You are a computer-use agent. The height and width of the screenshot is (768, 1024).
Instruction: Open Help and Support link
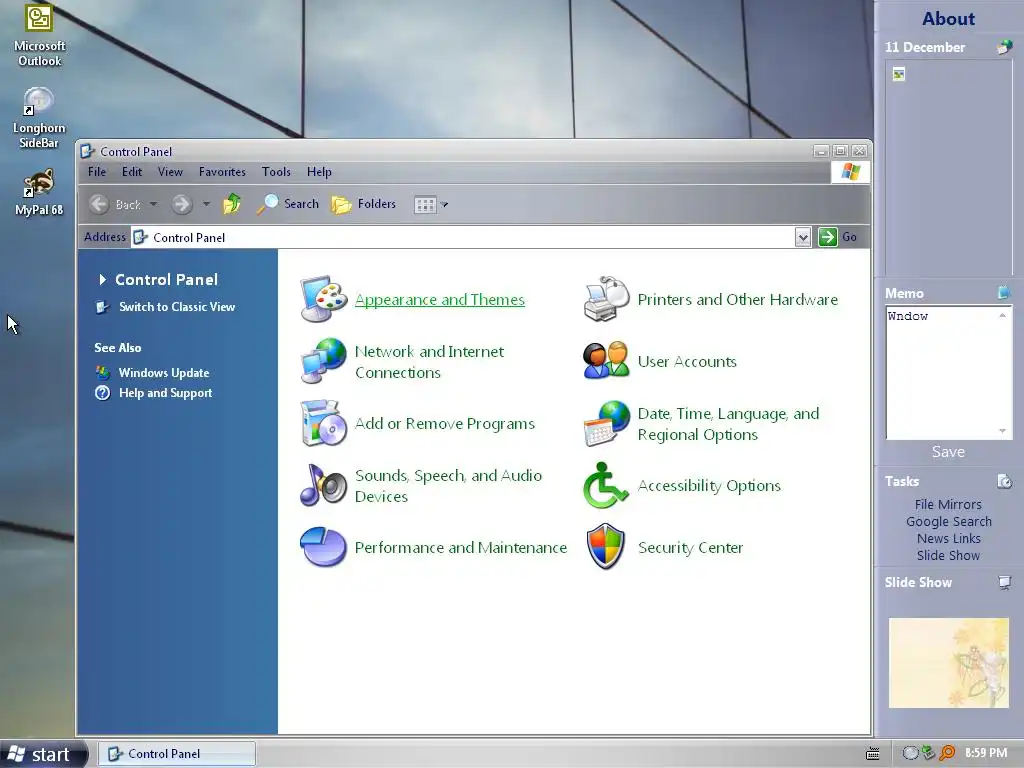[165, 393]
